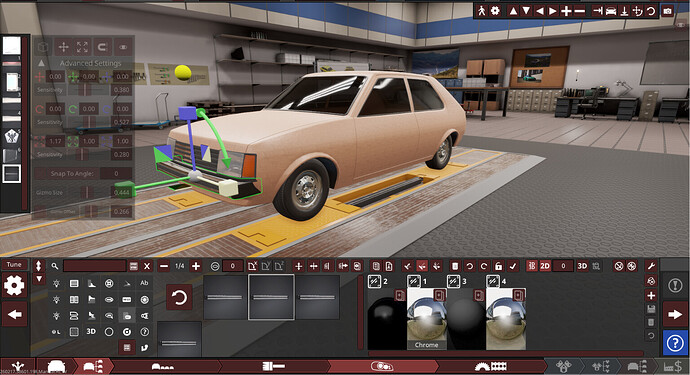Viewport: 690px width, 375px height.
Task: Open the settings gear button
Action: pyautogui.click(x=14, y=286)
